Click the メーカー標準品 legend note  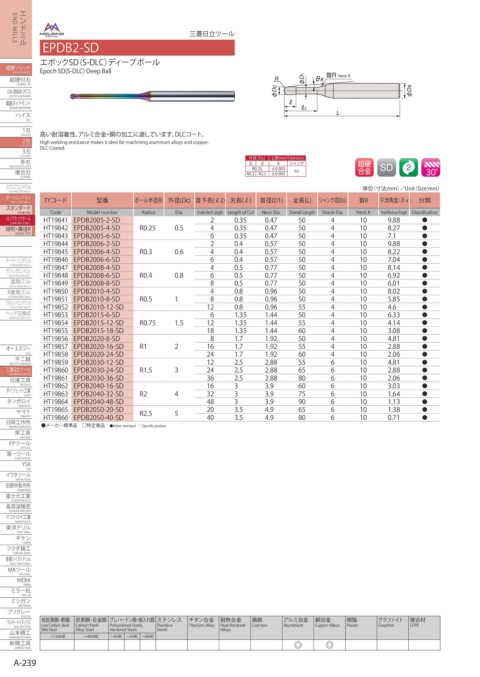(59, 426)
